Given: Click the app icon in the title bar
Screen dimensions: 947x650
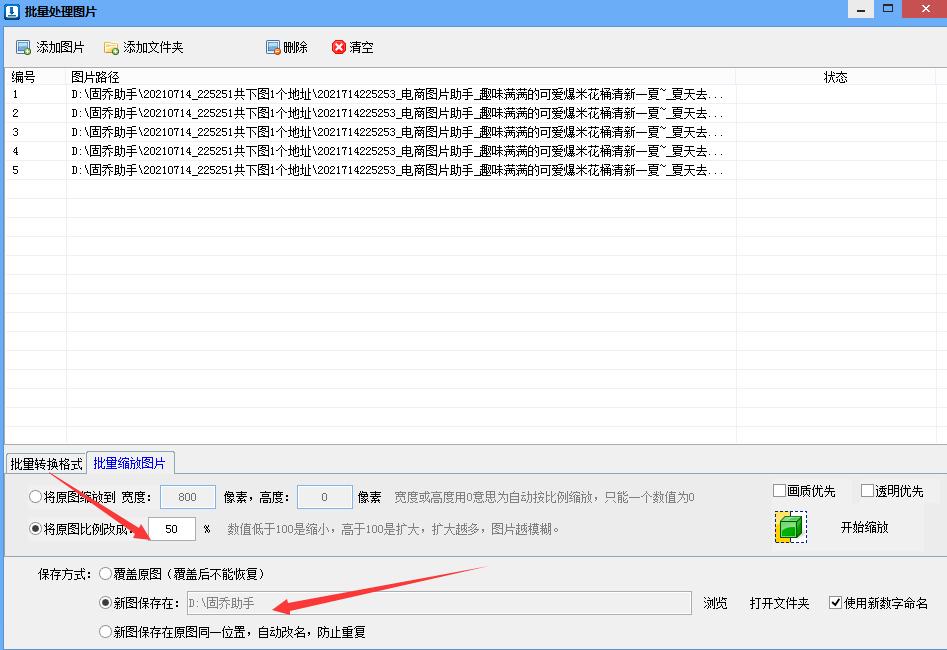Looking at the screenshot, I should tap(11, 9).
